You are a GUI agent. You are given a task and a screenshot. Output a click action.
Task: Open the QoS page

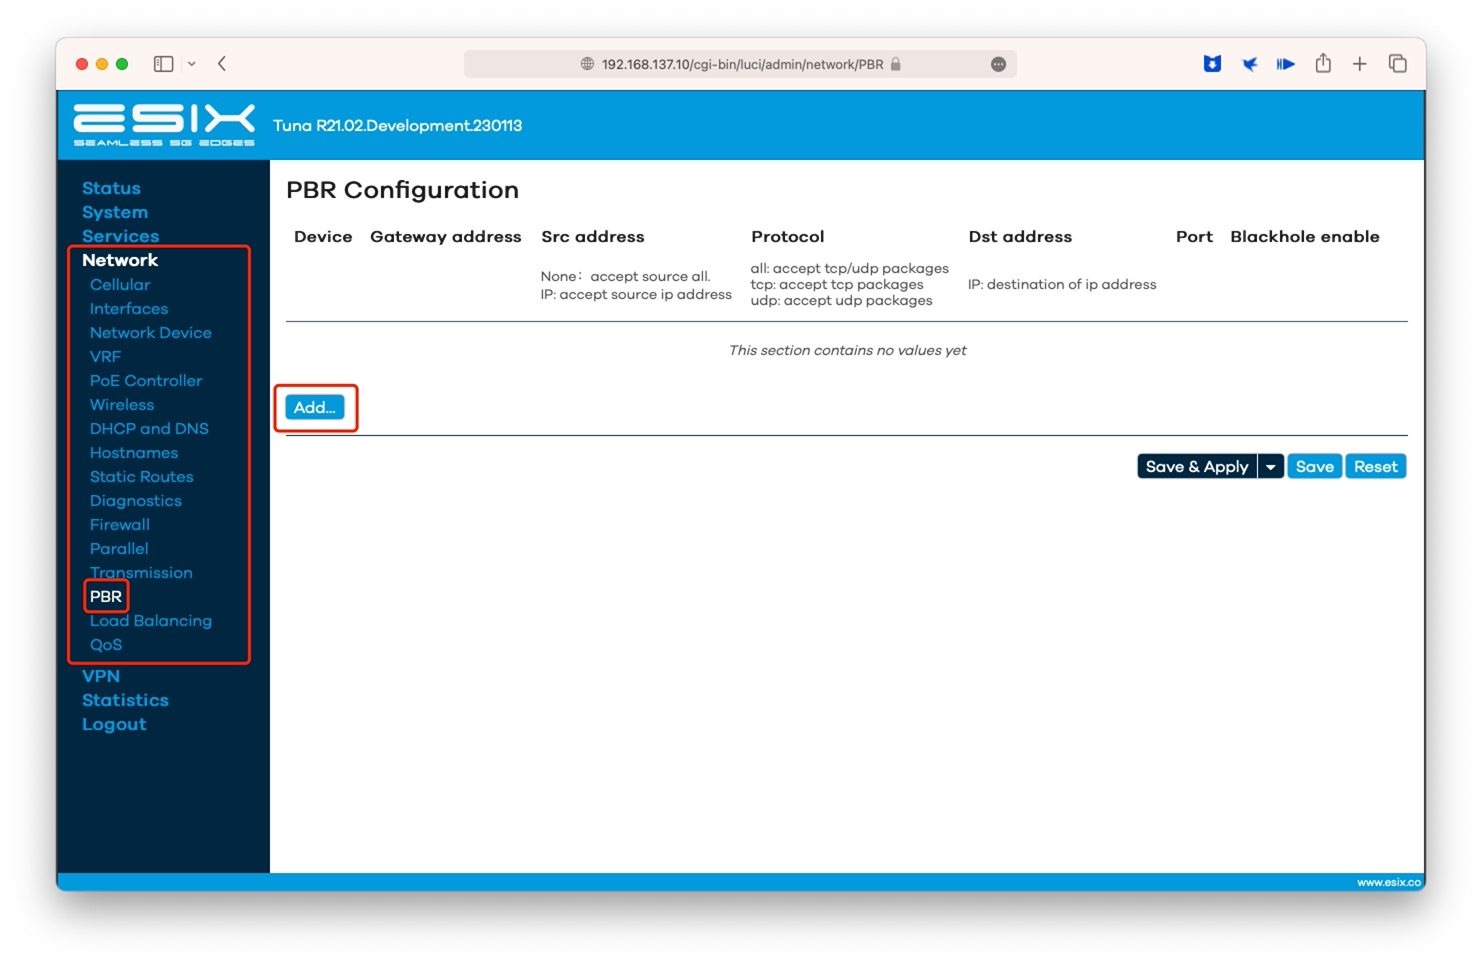106,645
